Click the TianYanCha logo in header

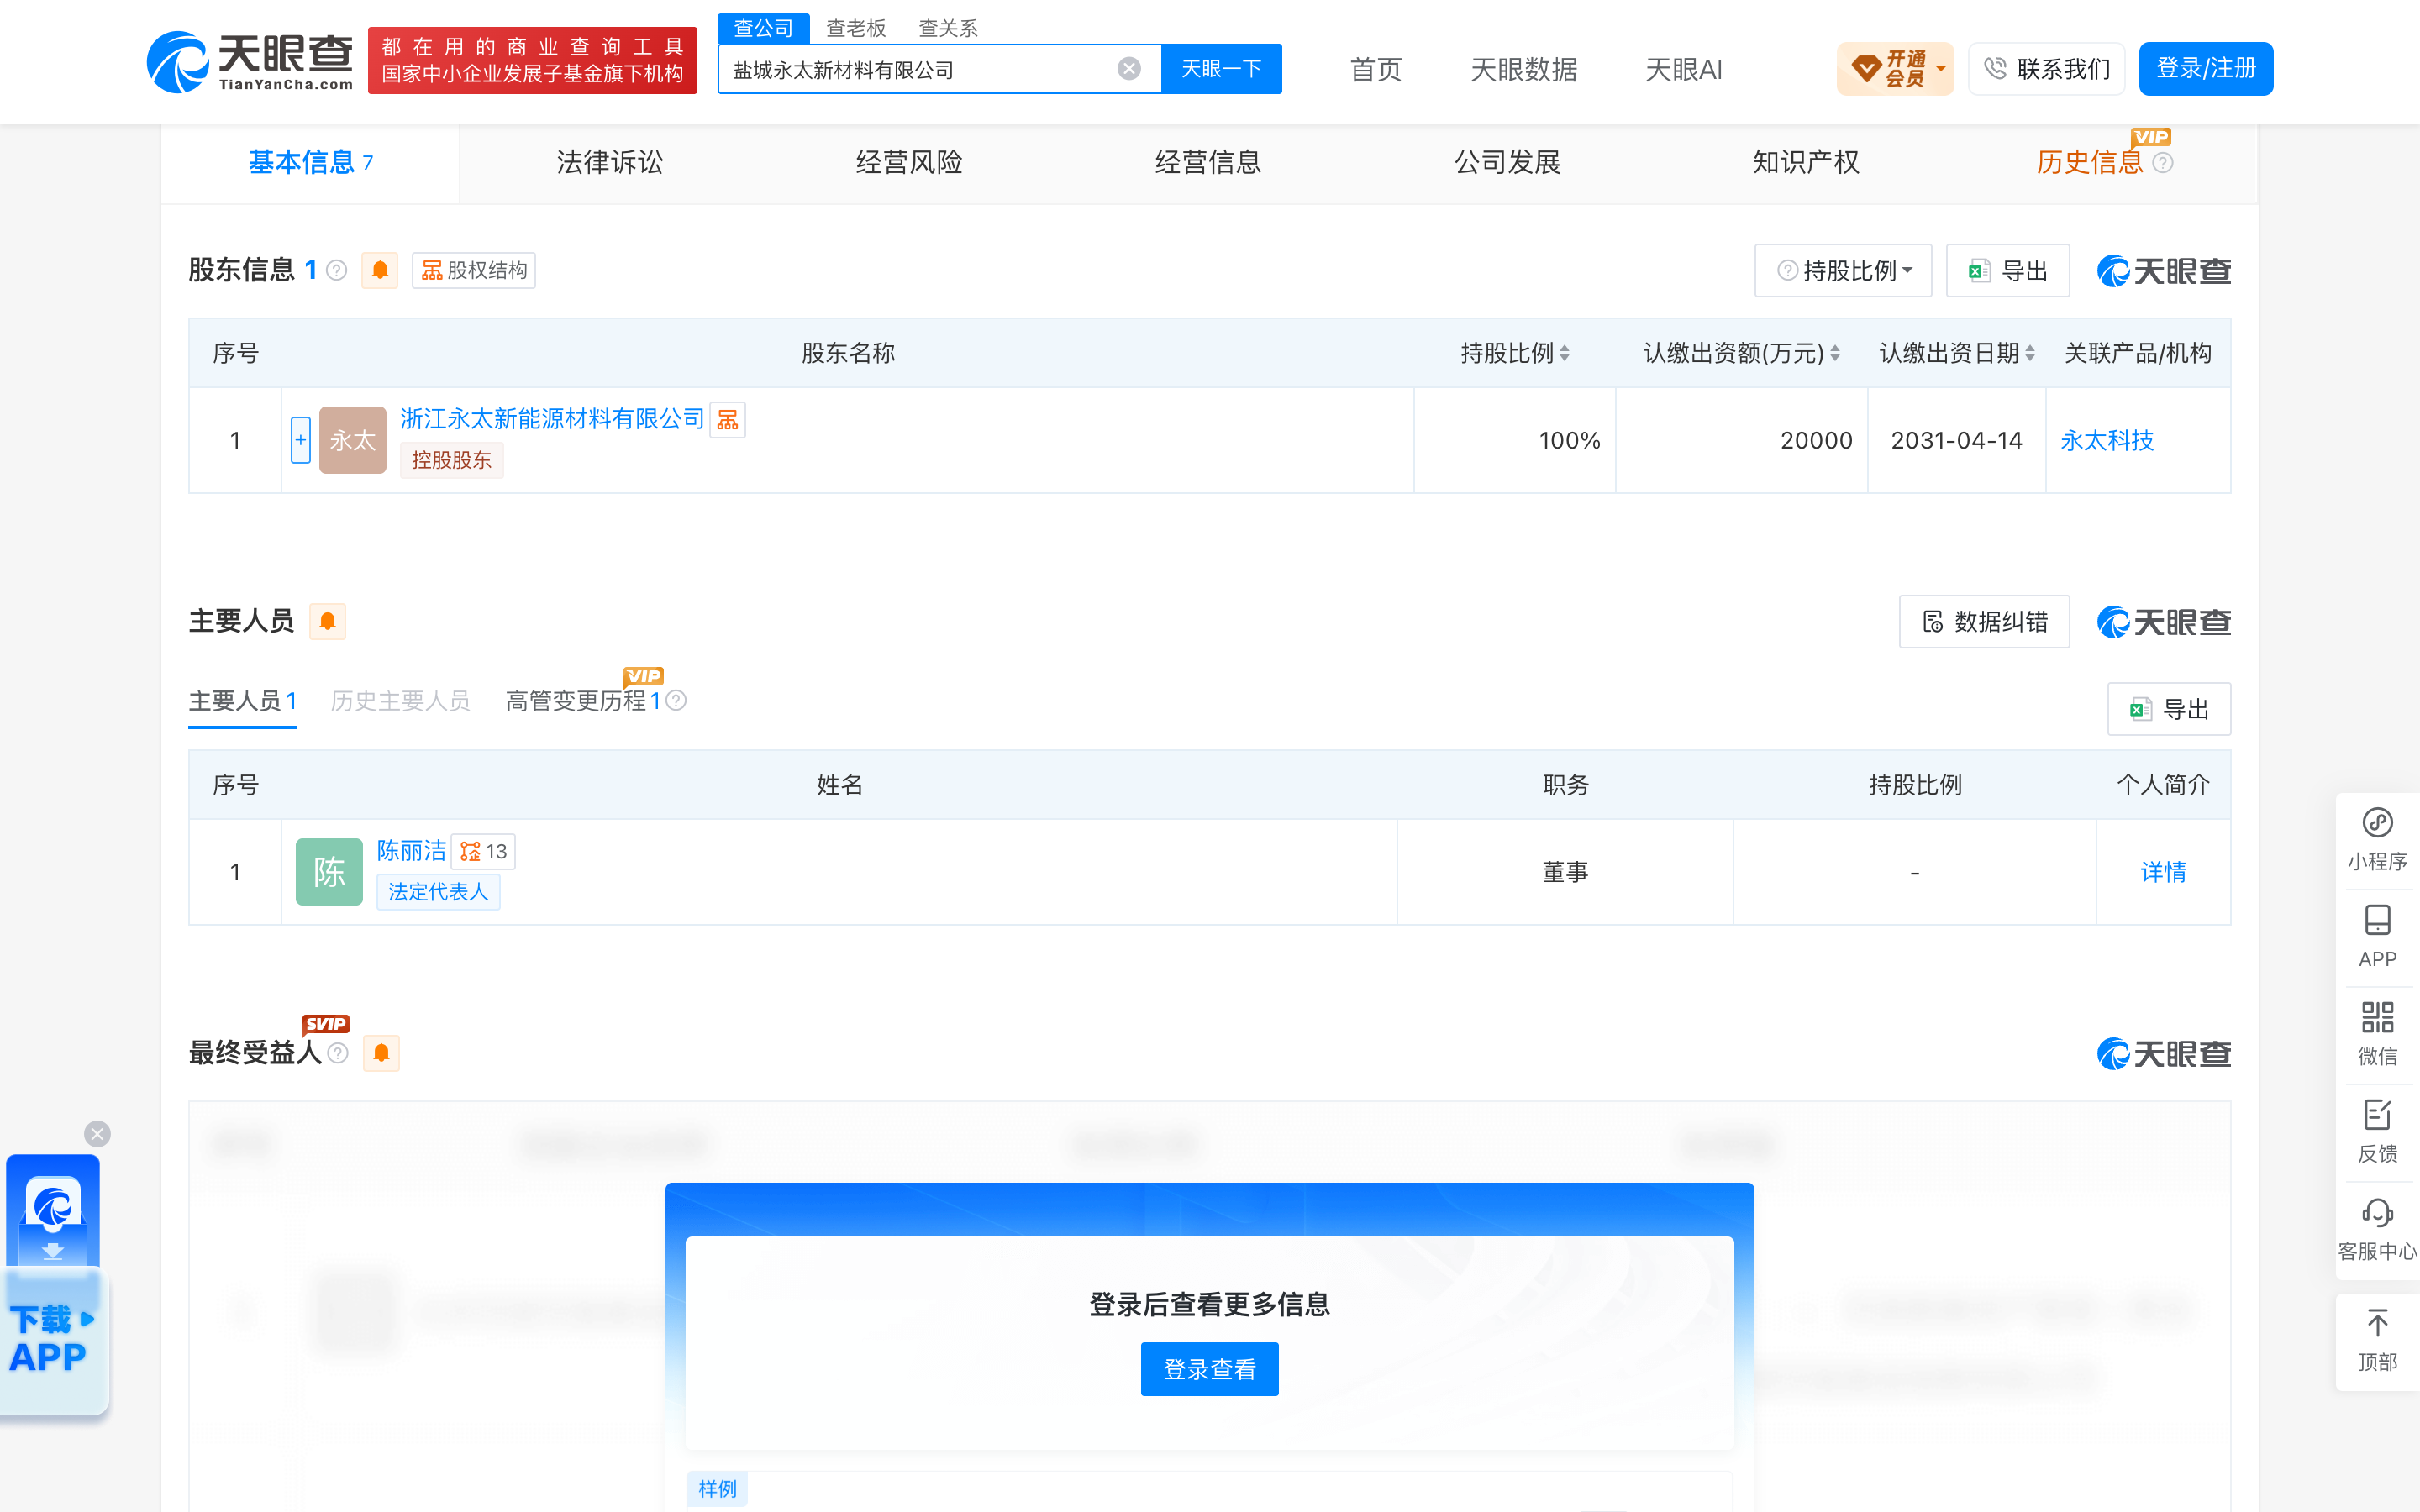(x=250, y=62)
